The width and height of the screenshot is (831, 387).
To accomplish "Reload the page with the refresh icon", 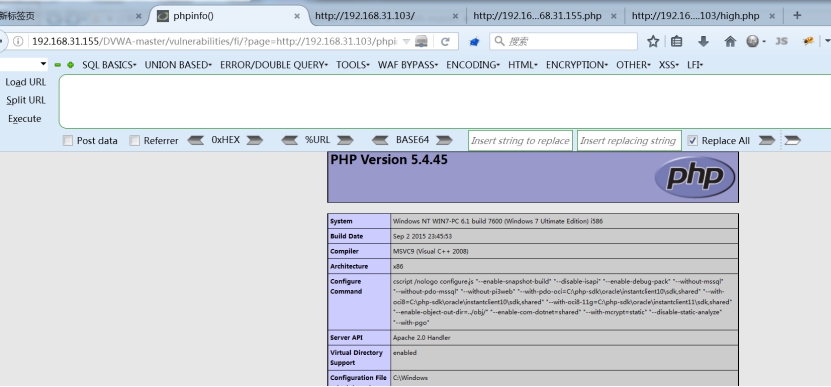I will click(445, 41).
